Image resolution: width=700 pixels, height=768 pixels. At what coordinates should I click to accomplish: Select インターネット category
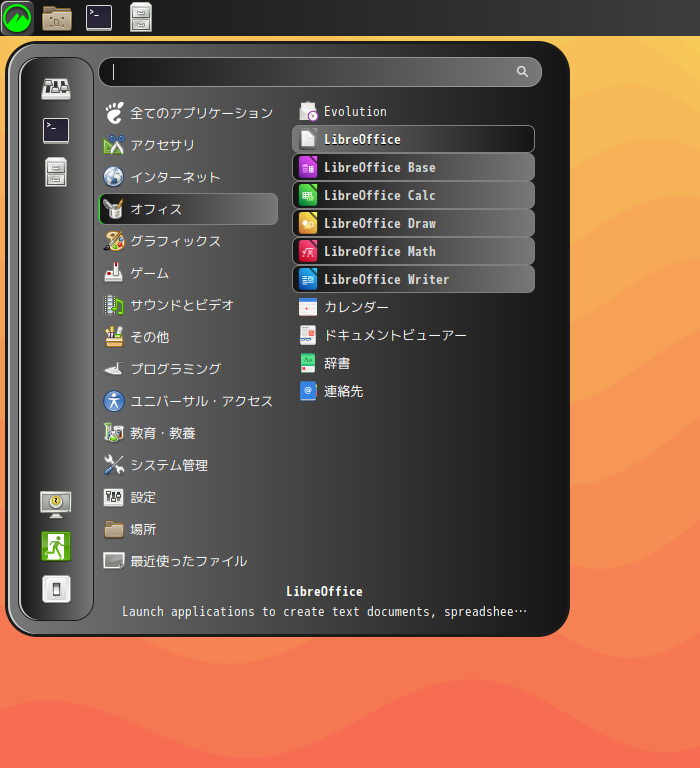[189, 177]
